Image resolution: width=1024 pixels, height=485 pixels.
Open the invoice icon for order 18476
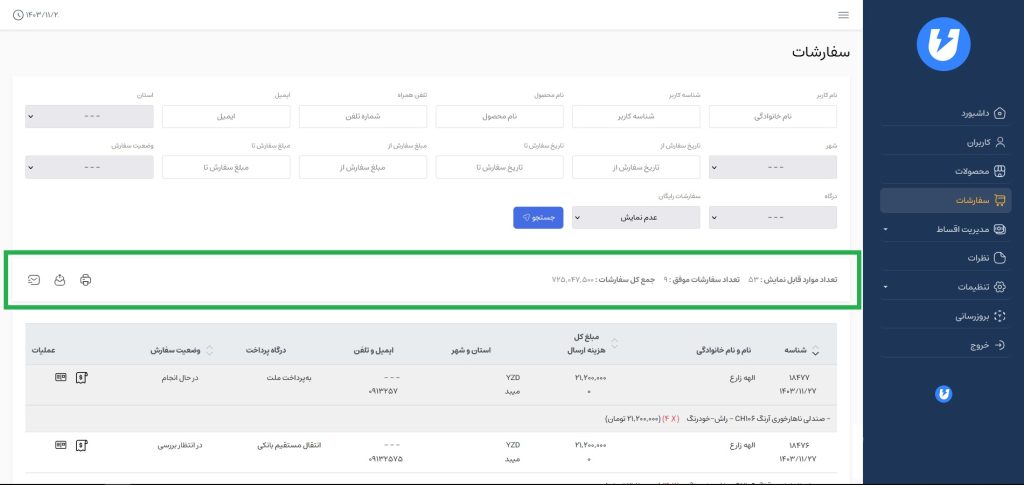click(81, 443)
